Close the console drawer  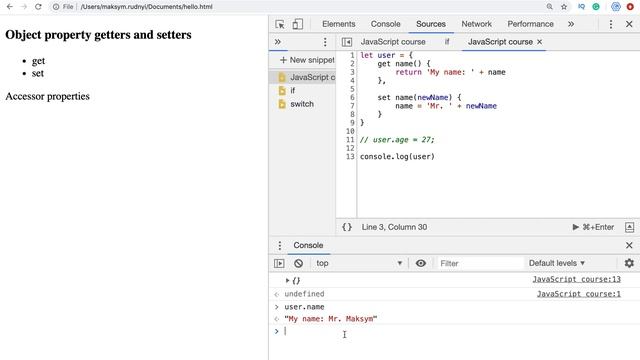(x=629, y=245)
